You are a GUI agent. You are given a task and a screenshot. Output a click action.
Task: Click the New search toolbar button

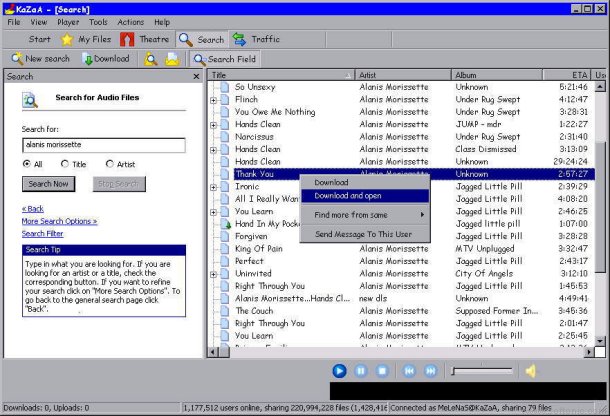pyautogui.click(x=40, y=59)
